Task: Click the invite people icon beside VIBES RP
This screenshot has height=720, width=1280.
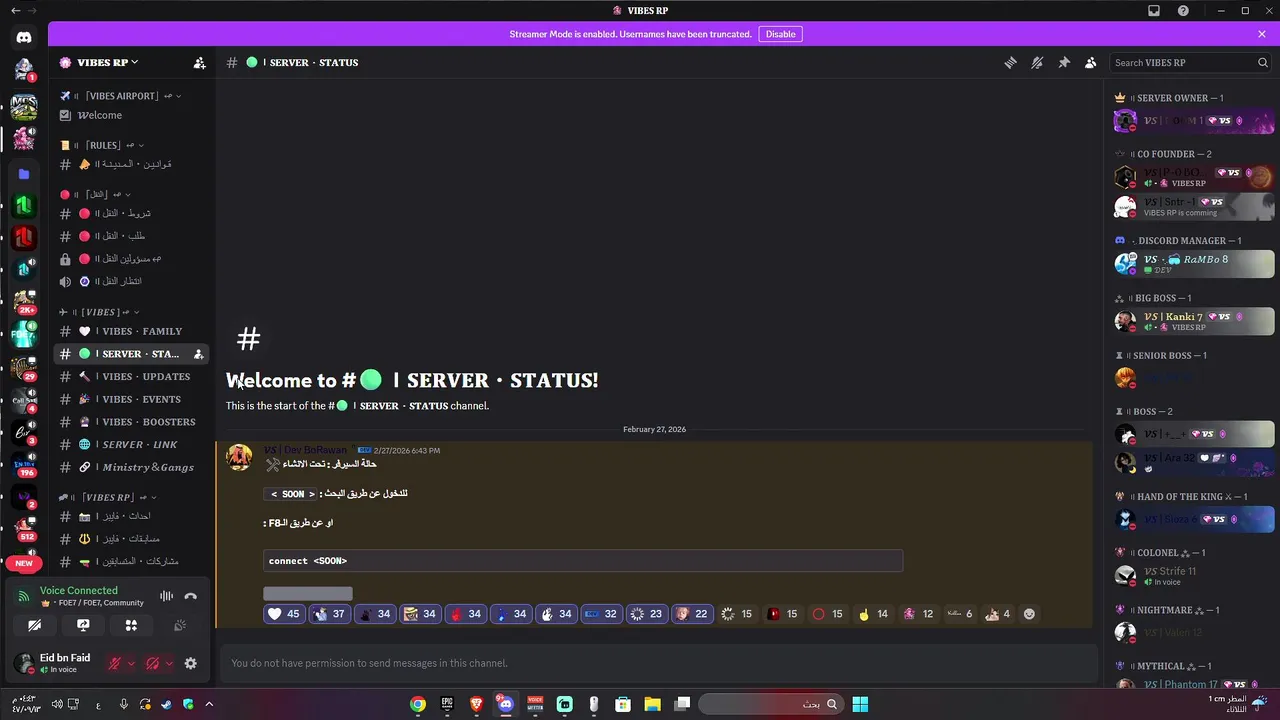Action: tap(199, 62)
